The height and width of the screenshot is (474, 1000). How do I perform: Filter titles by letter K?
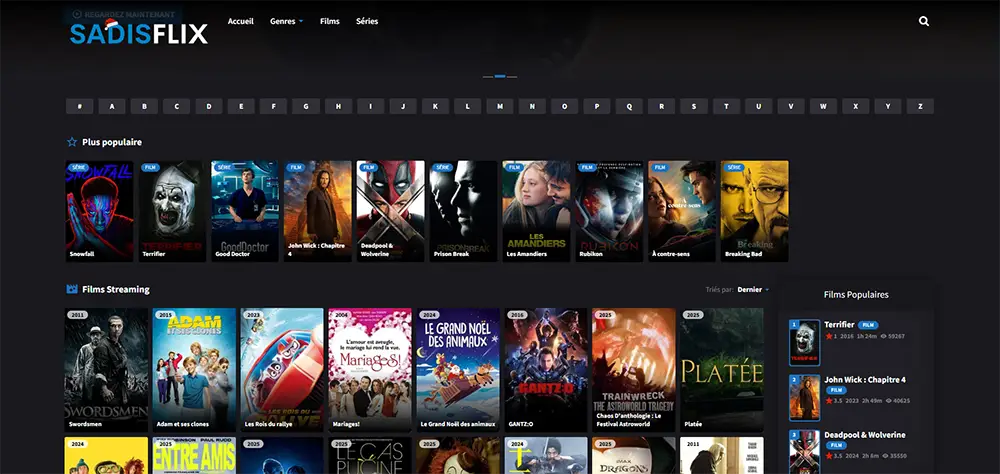436,107
